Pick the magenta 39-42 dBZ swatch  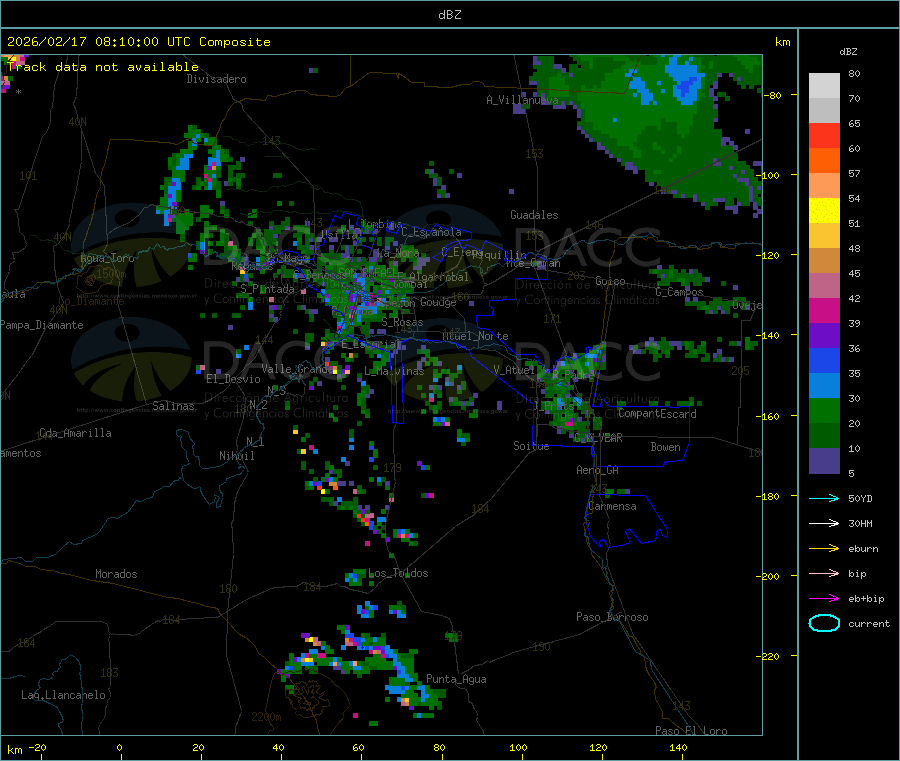tap(824, 310)
